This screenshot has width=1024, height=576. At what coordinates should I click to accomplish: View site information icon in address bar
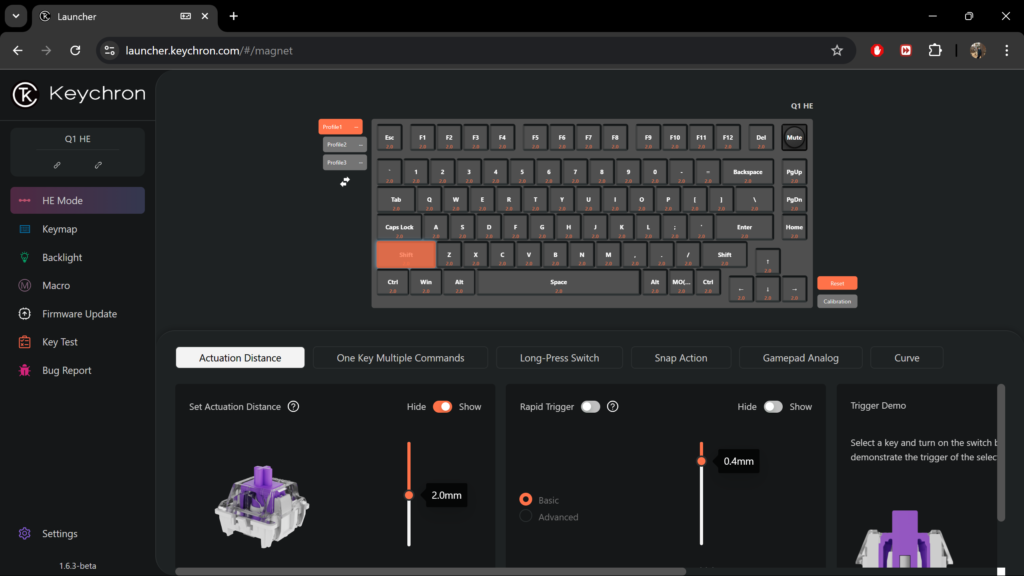click(110, 50)
